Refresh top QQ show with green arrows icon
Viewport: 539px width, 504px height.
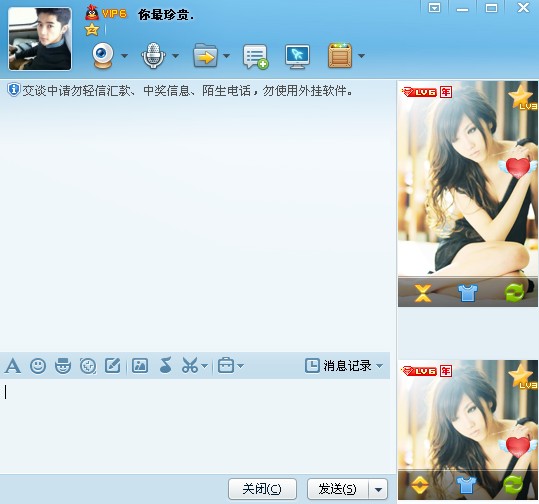514,293
